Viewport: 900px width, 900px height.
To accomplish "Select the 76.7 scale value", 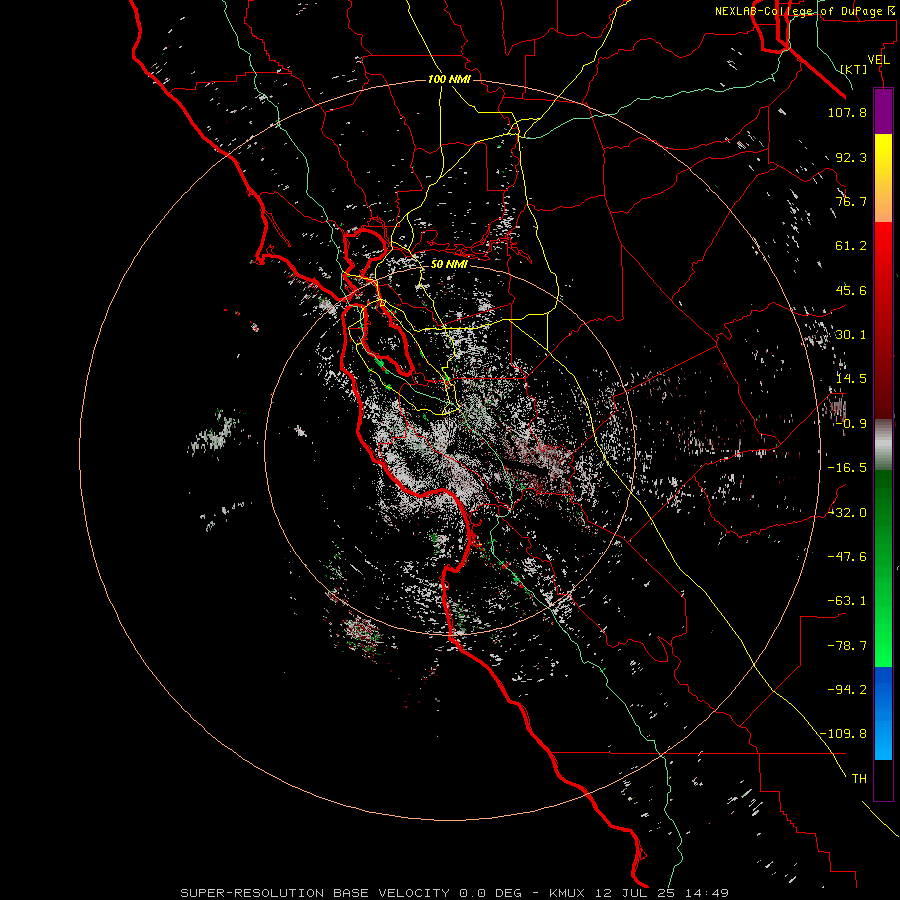I will tap(851, 201).
